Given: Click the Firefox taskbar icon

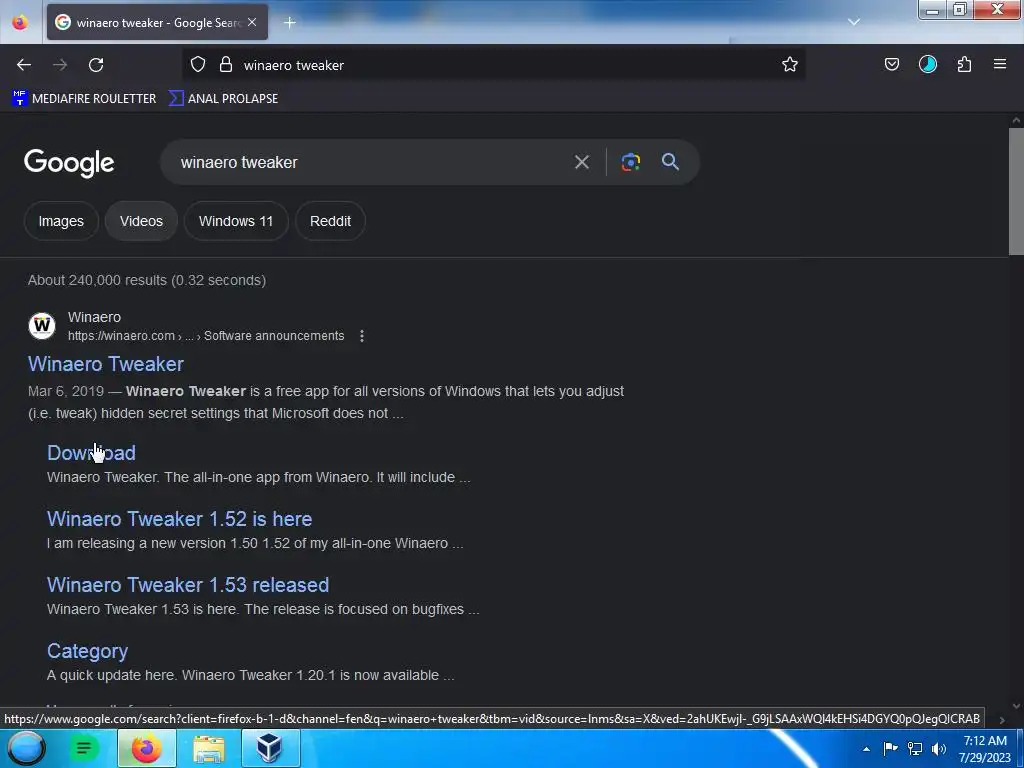Looking at the screenshot, I should click(147, 748).
